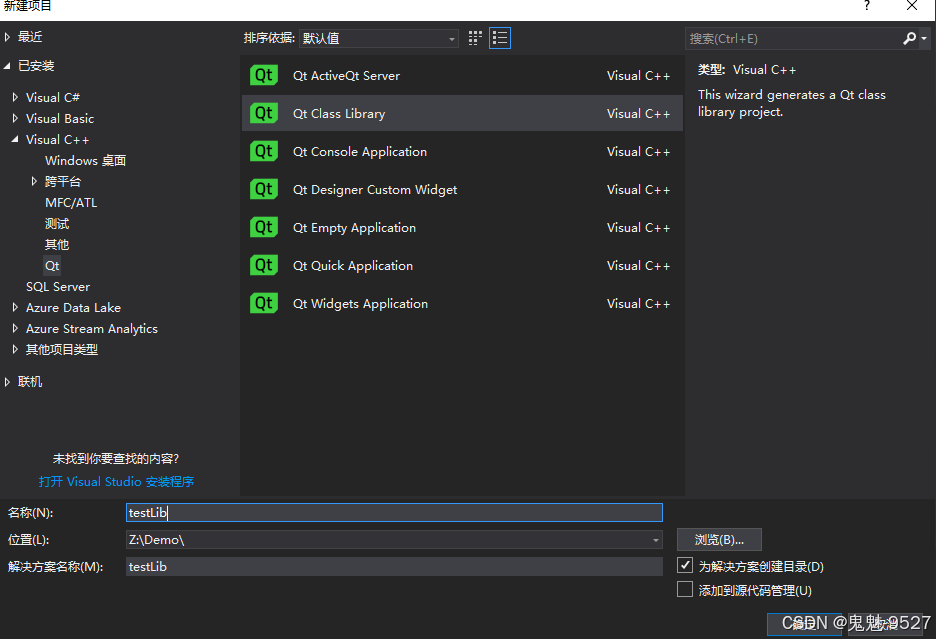
Task: Expand the 其他项目类型 node
Action: [16, 349]
